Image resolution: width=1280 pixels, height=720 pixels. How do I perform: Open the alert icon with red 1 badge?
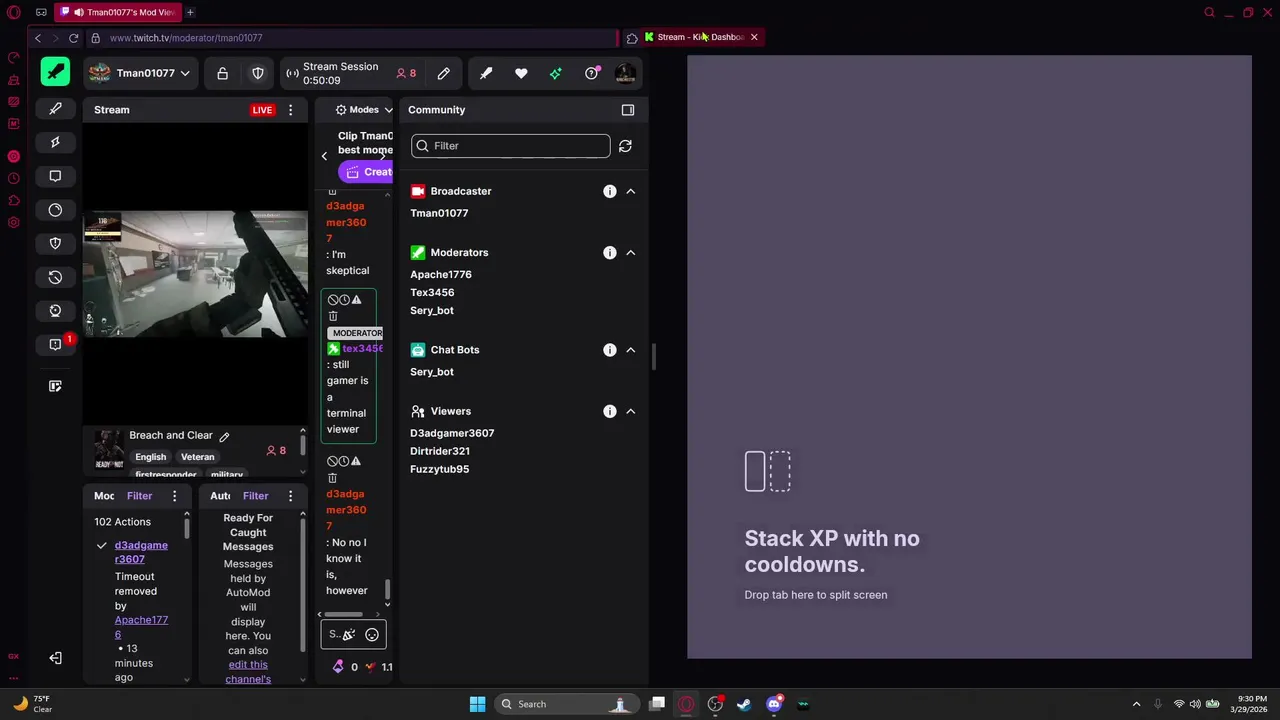coord(55,345)
